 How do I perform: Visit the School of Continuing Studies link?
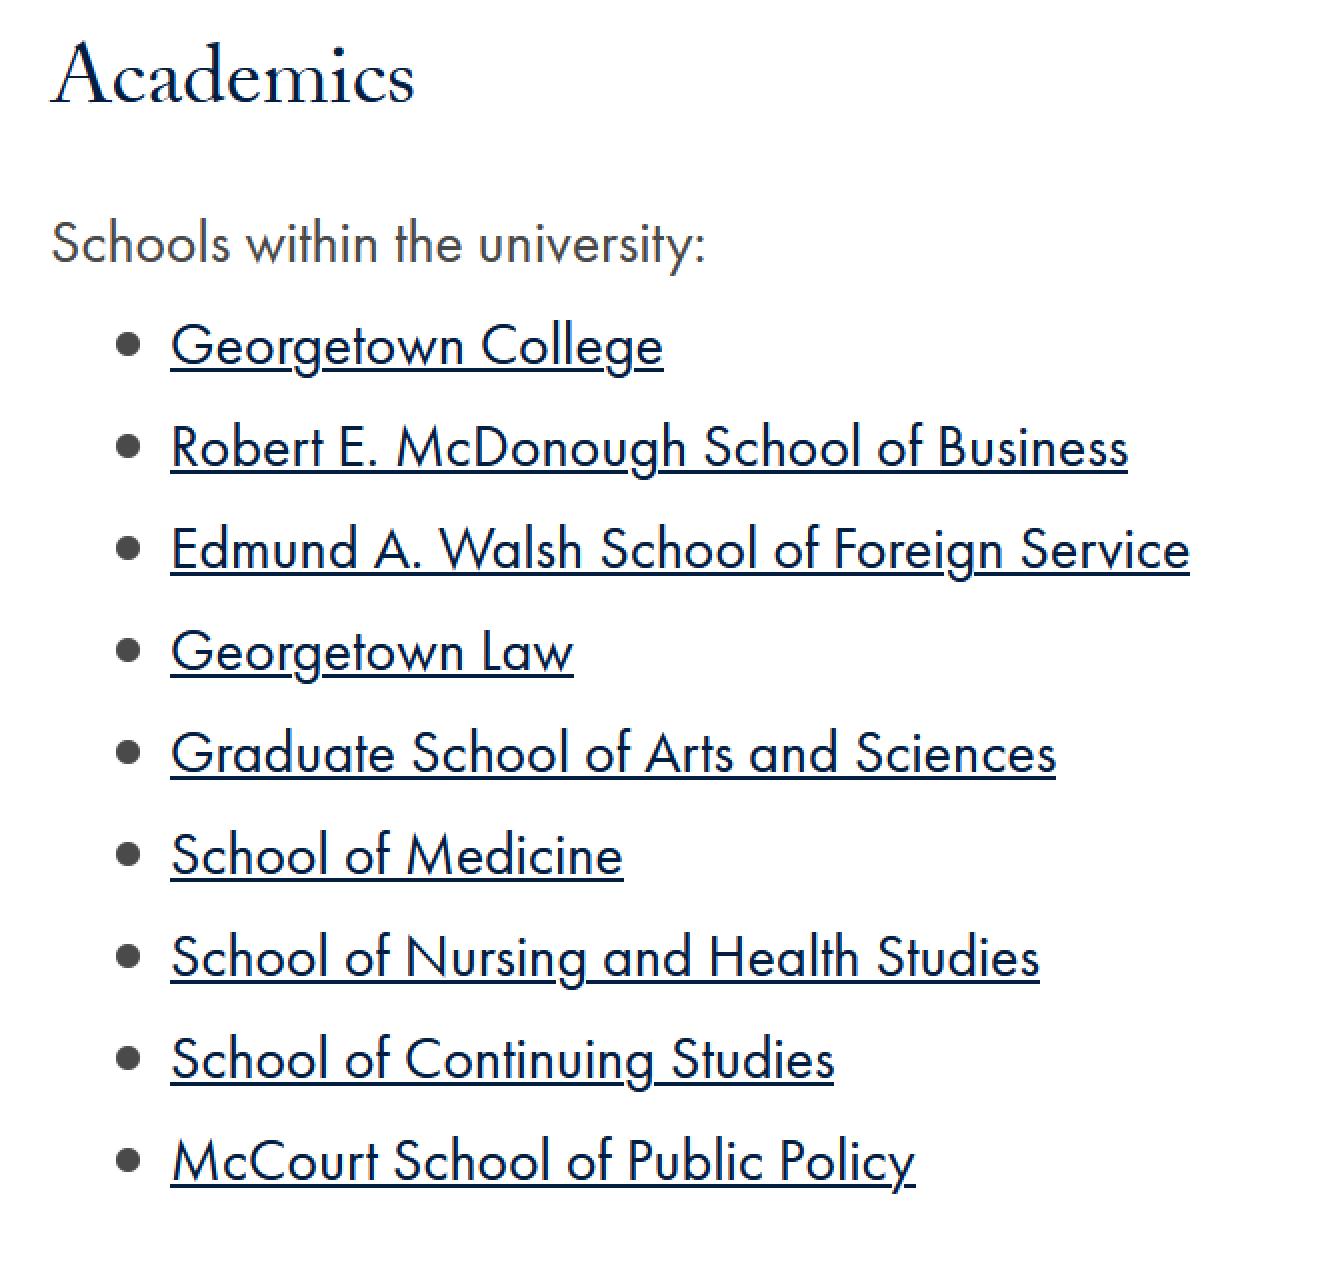tap(502, 1060)
